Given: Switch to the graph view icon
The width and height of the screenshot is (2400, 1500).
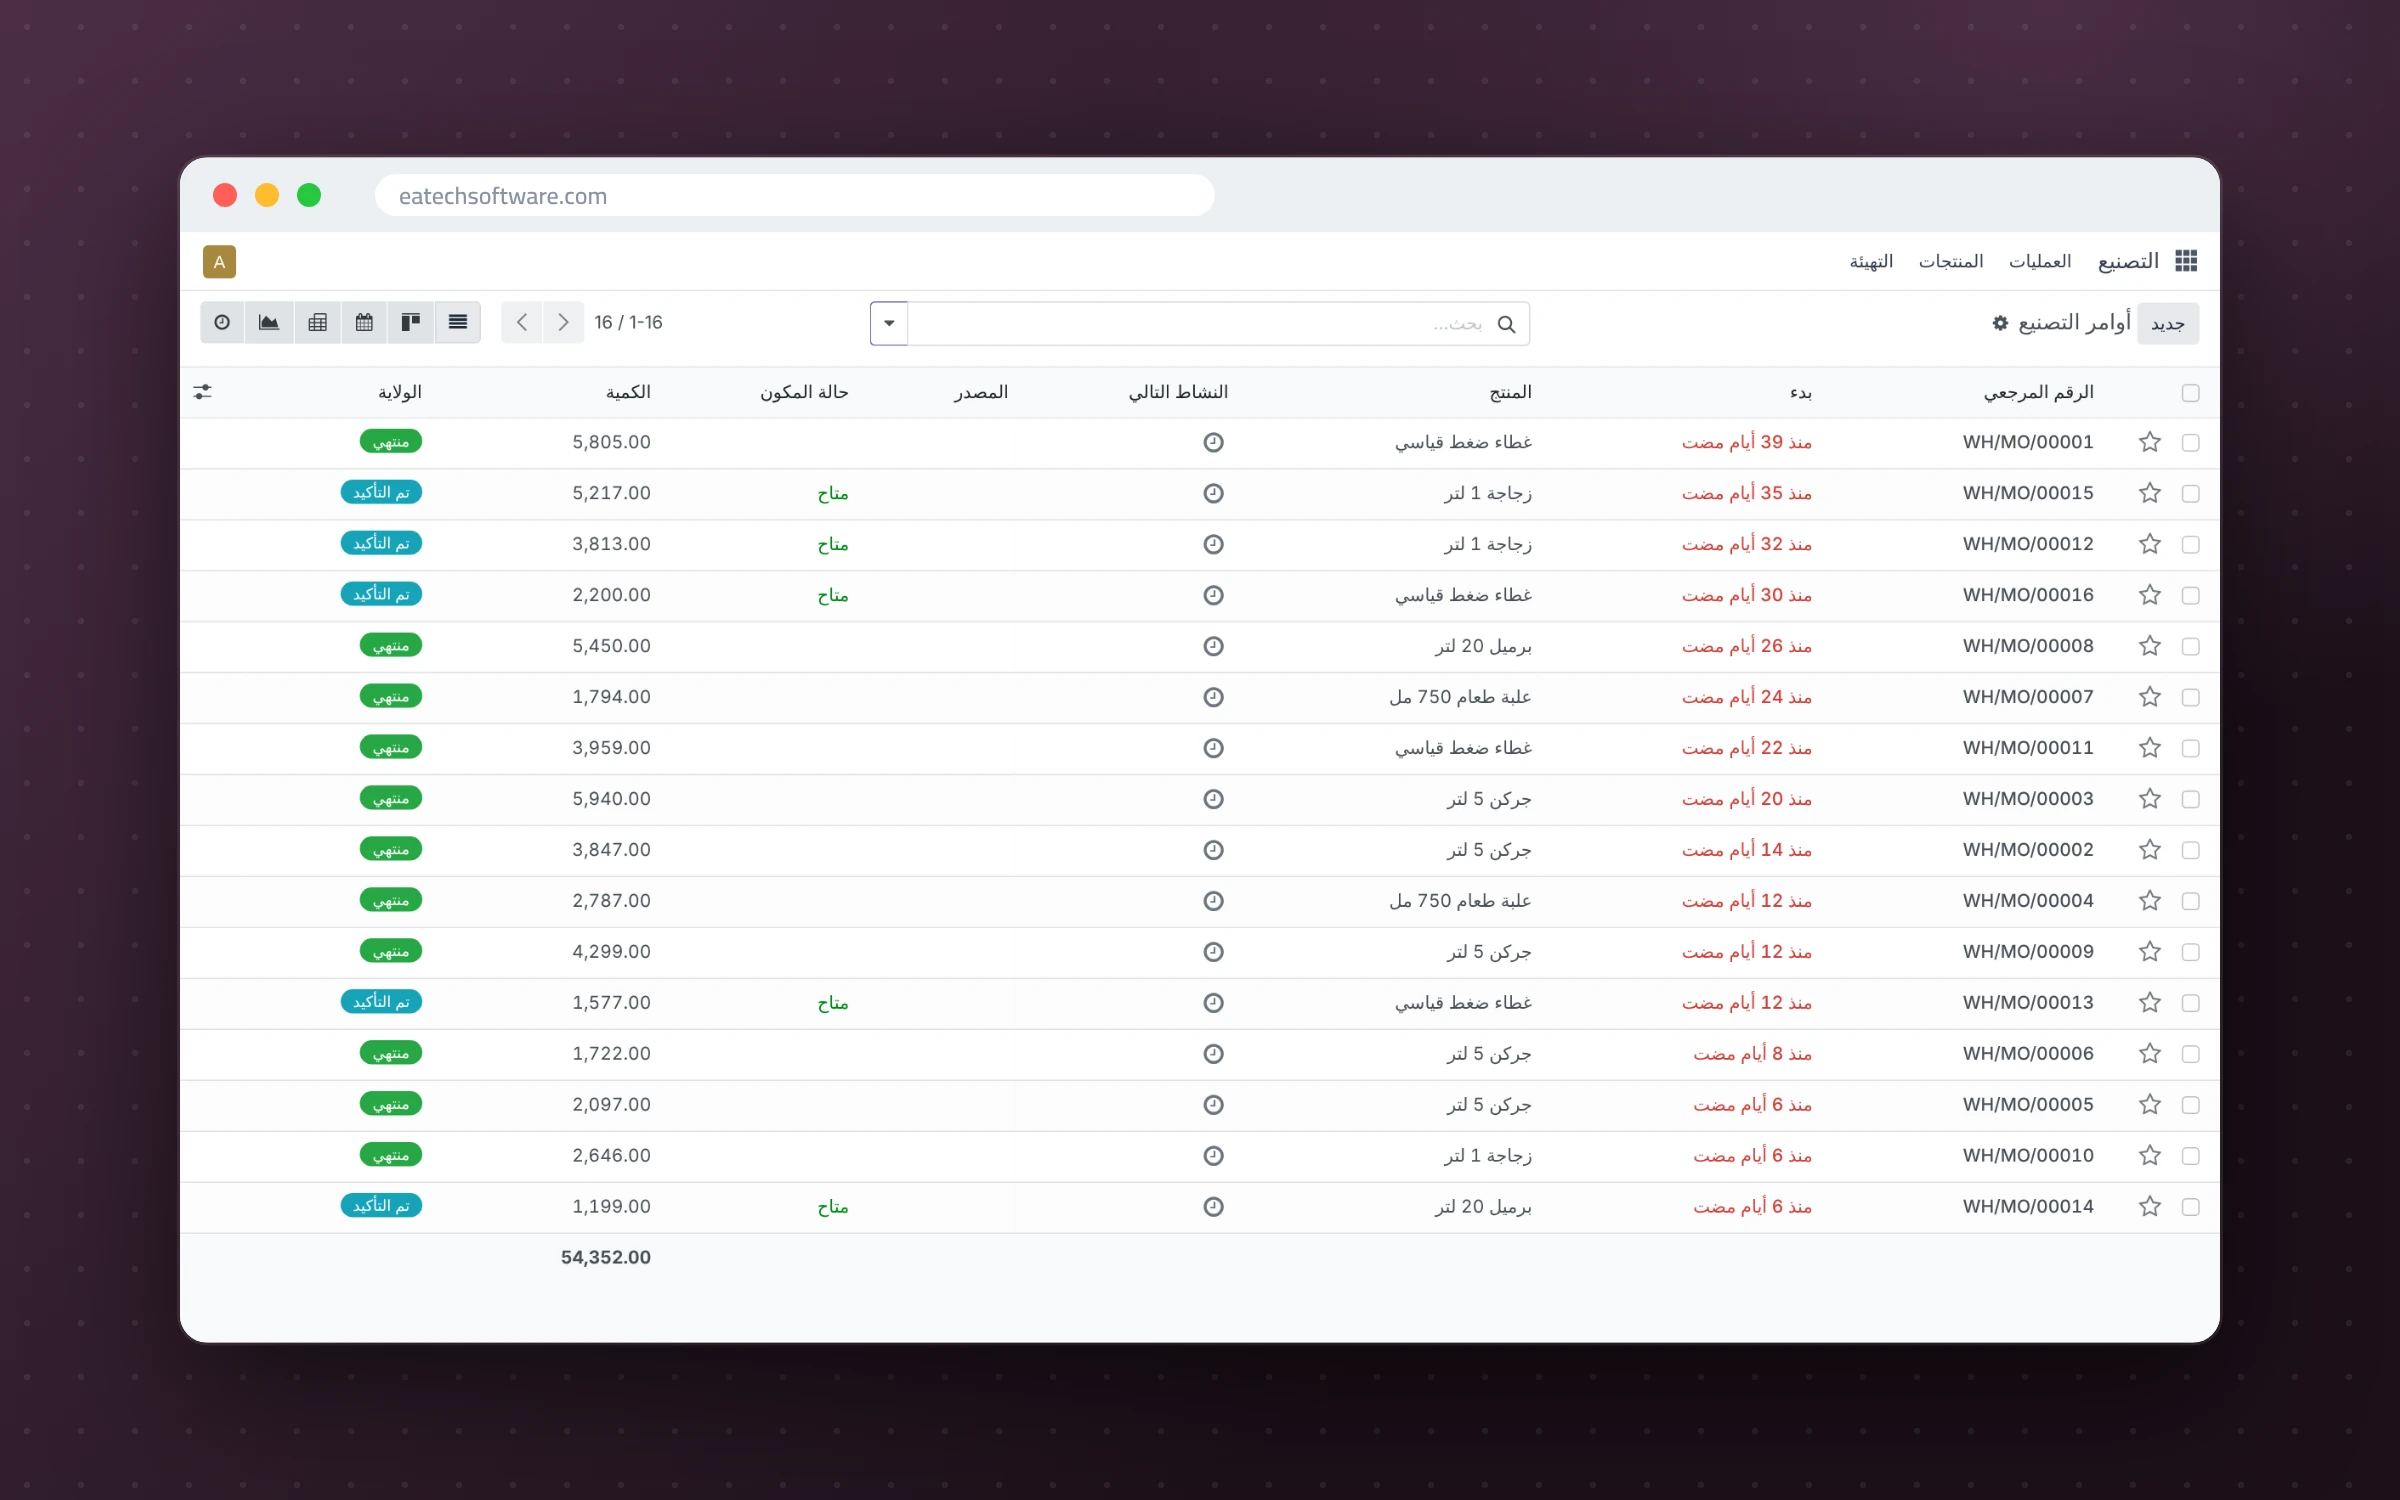Looking at the screenshot, I should (269, 322).
